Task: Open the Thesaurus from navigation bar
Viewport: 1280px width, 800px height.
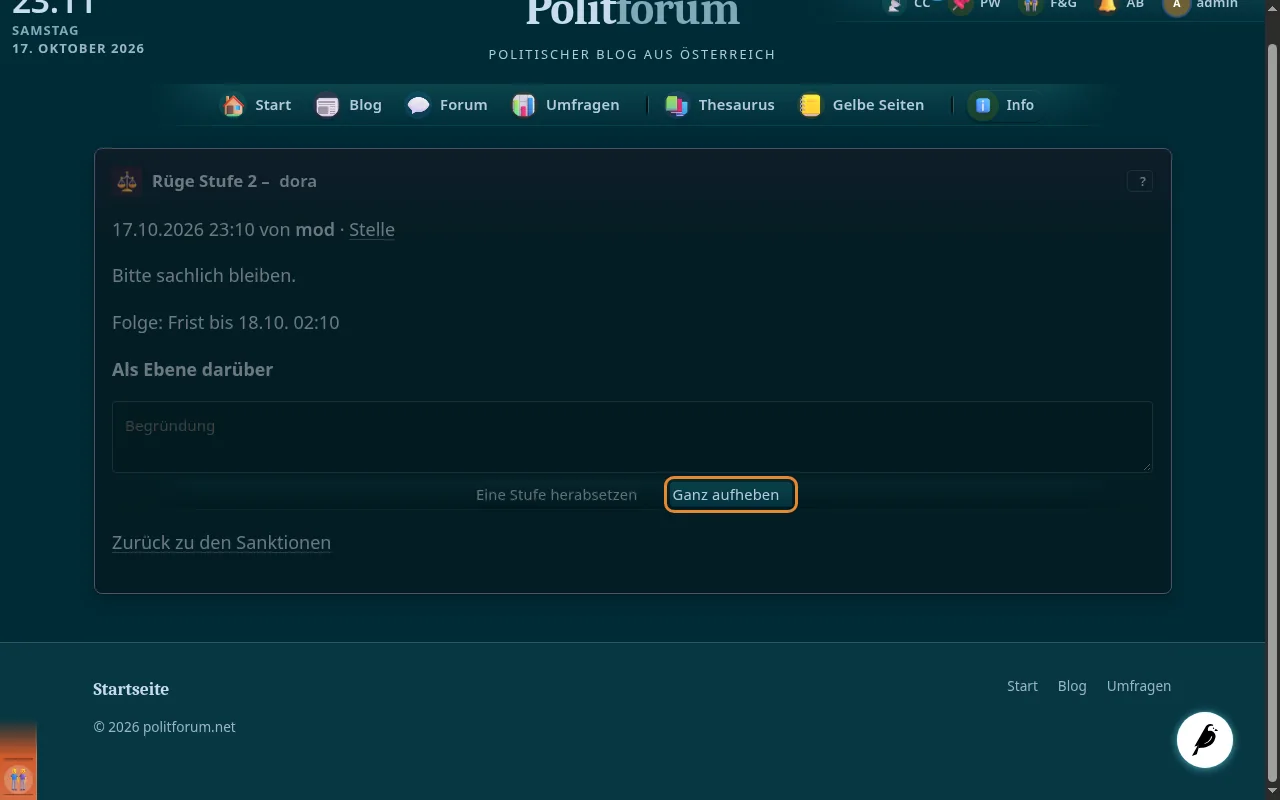Action: 720,105
